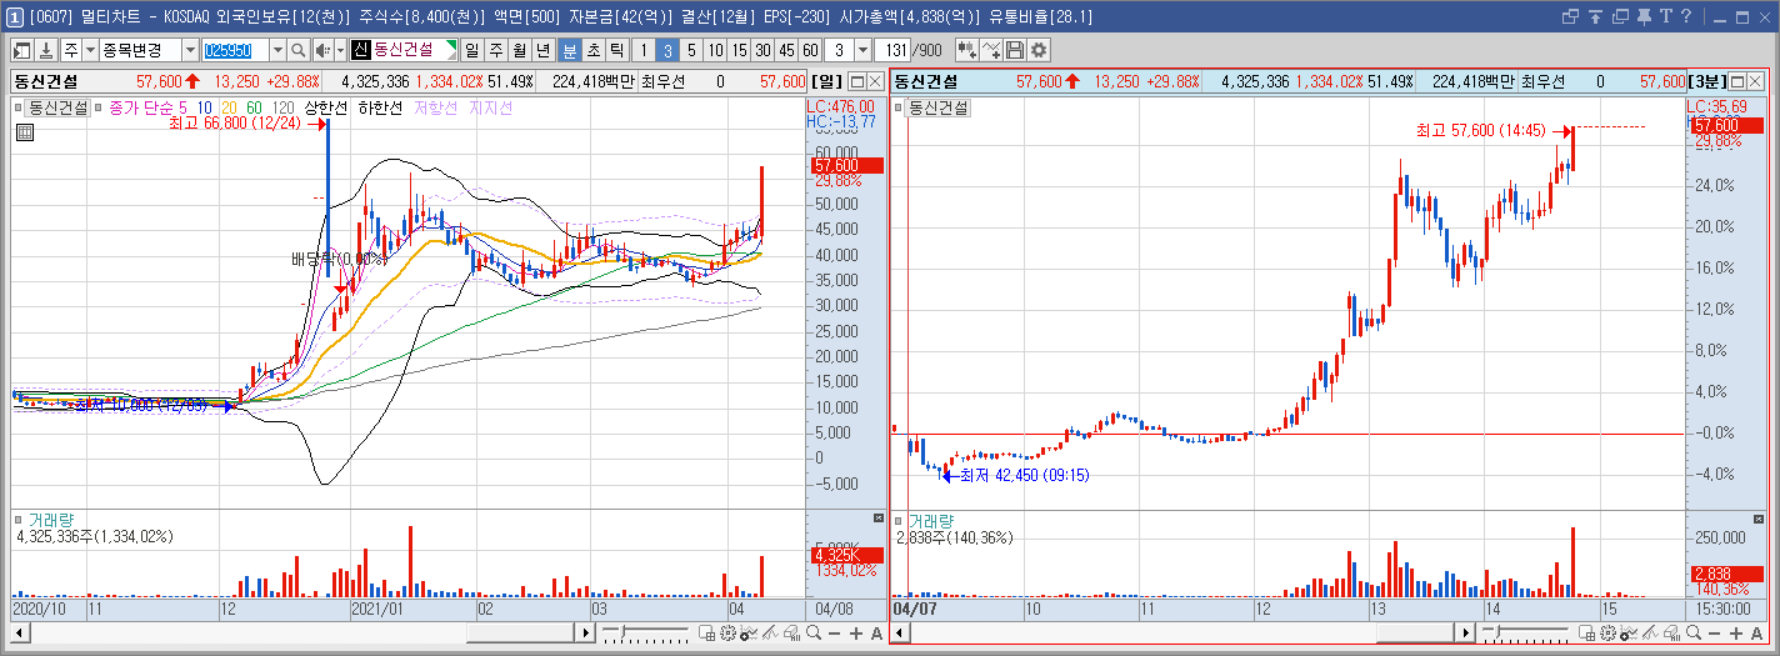Click the stock search magnifier icon
This screenshot has width=1780, height=656.
pyautogui.click(x=298, y=50)
